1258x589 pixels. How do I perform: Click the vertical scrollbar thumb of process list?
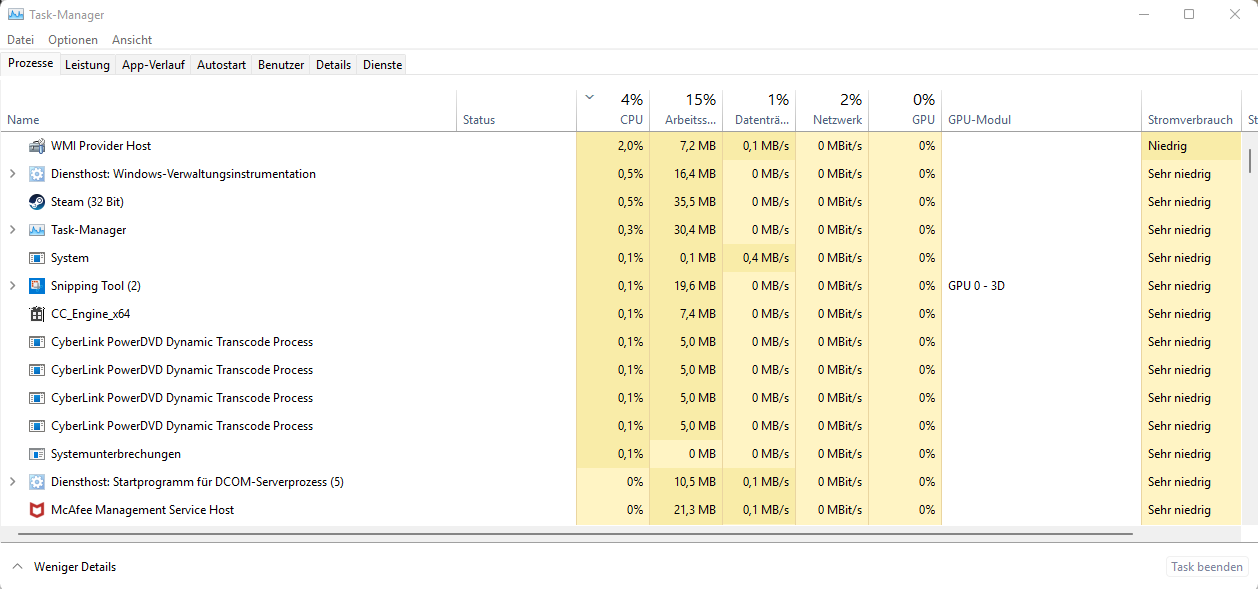point(1249,161)
